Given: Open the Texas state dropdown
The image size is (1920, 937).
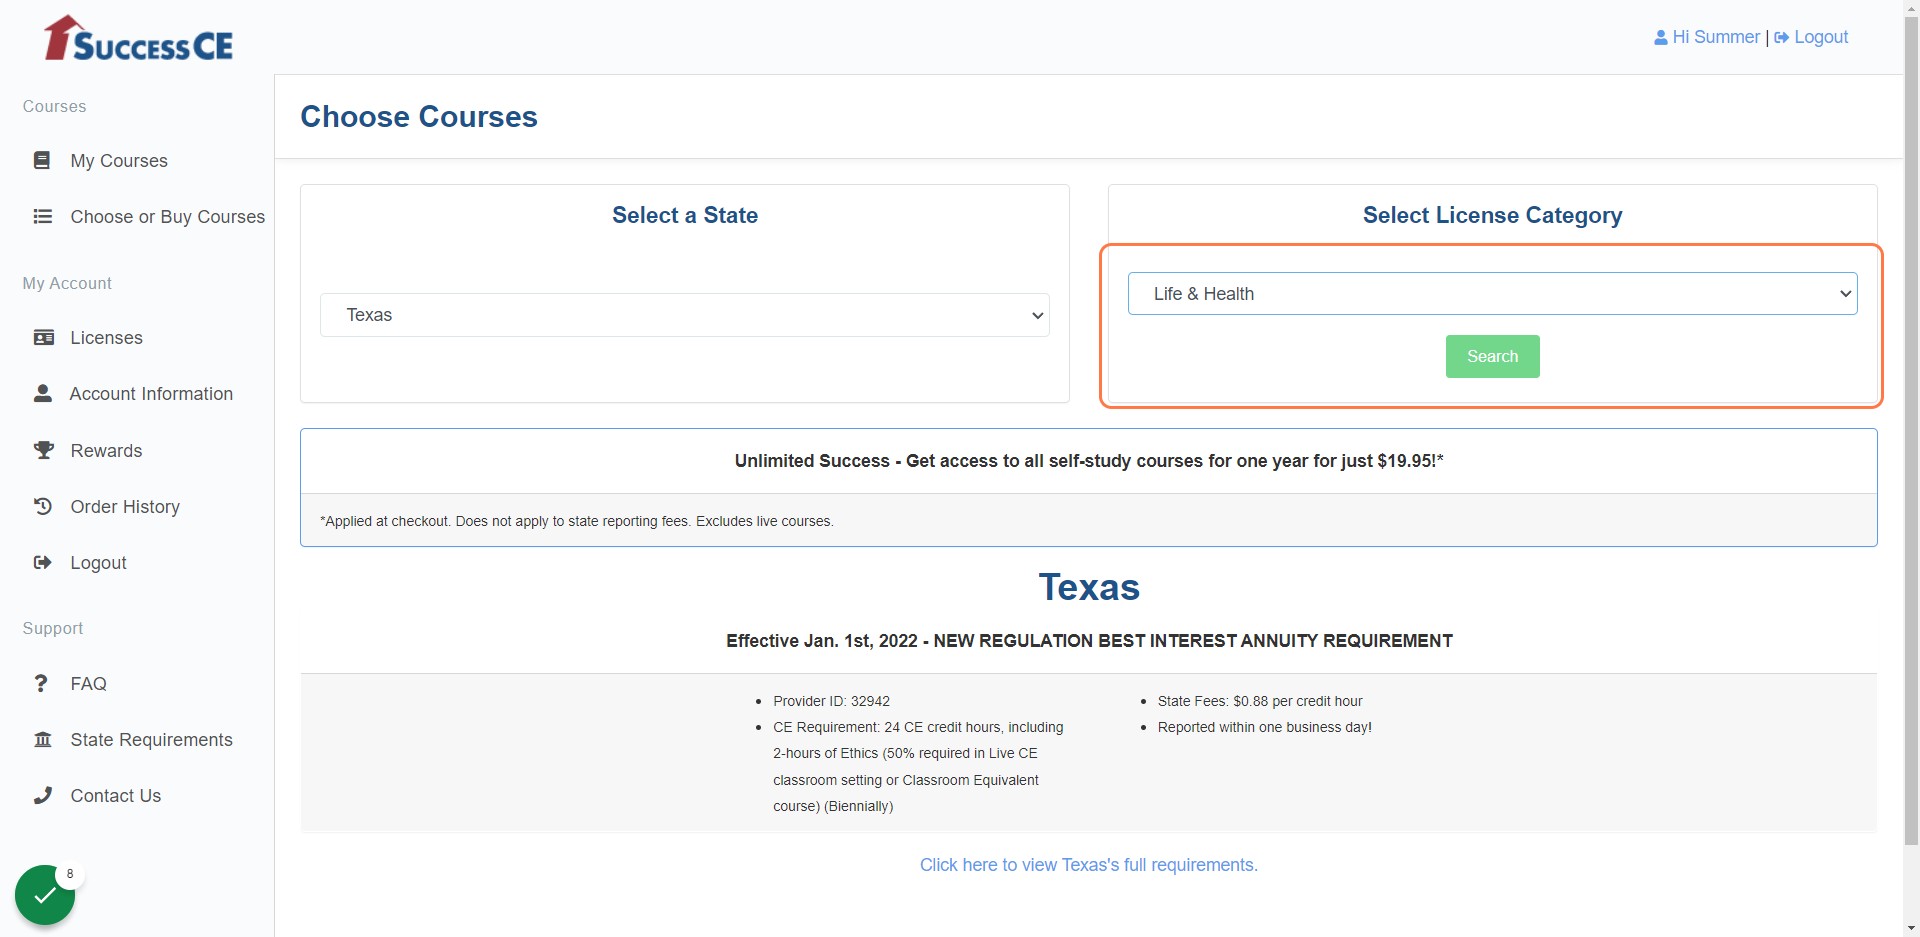Looking at the screenshot, I should point(685,315).
